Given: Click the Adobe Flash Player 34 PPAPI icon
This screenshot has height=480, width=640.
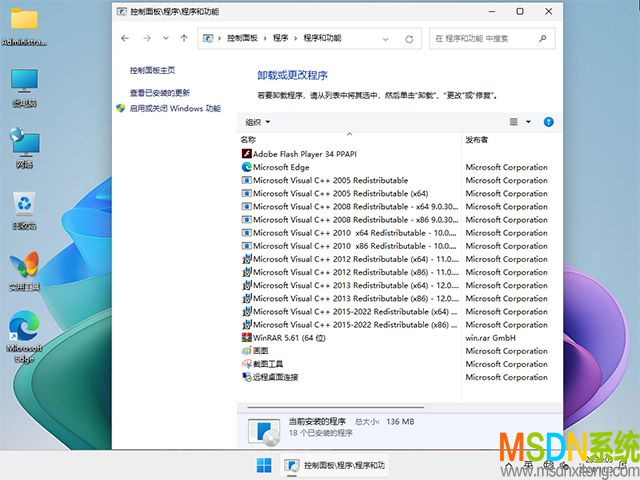Looking at the screenshot, I should 247,154.
